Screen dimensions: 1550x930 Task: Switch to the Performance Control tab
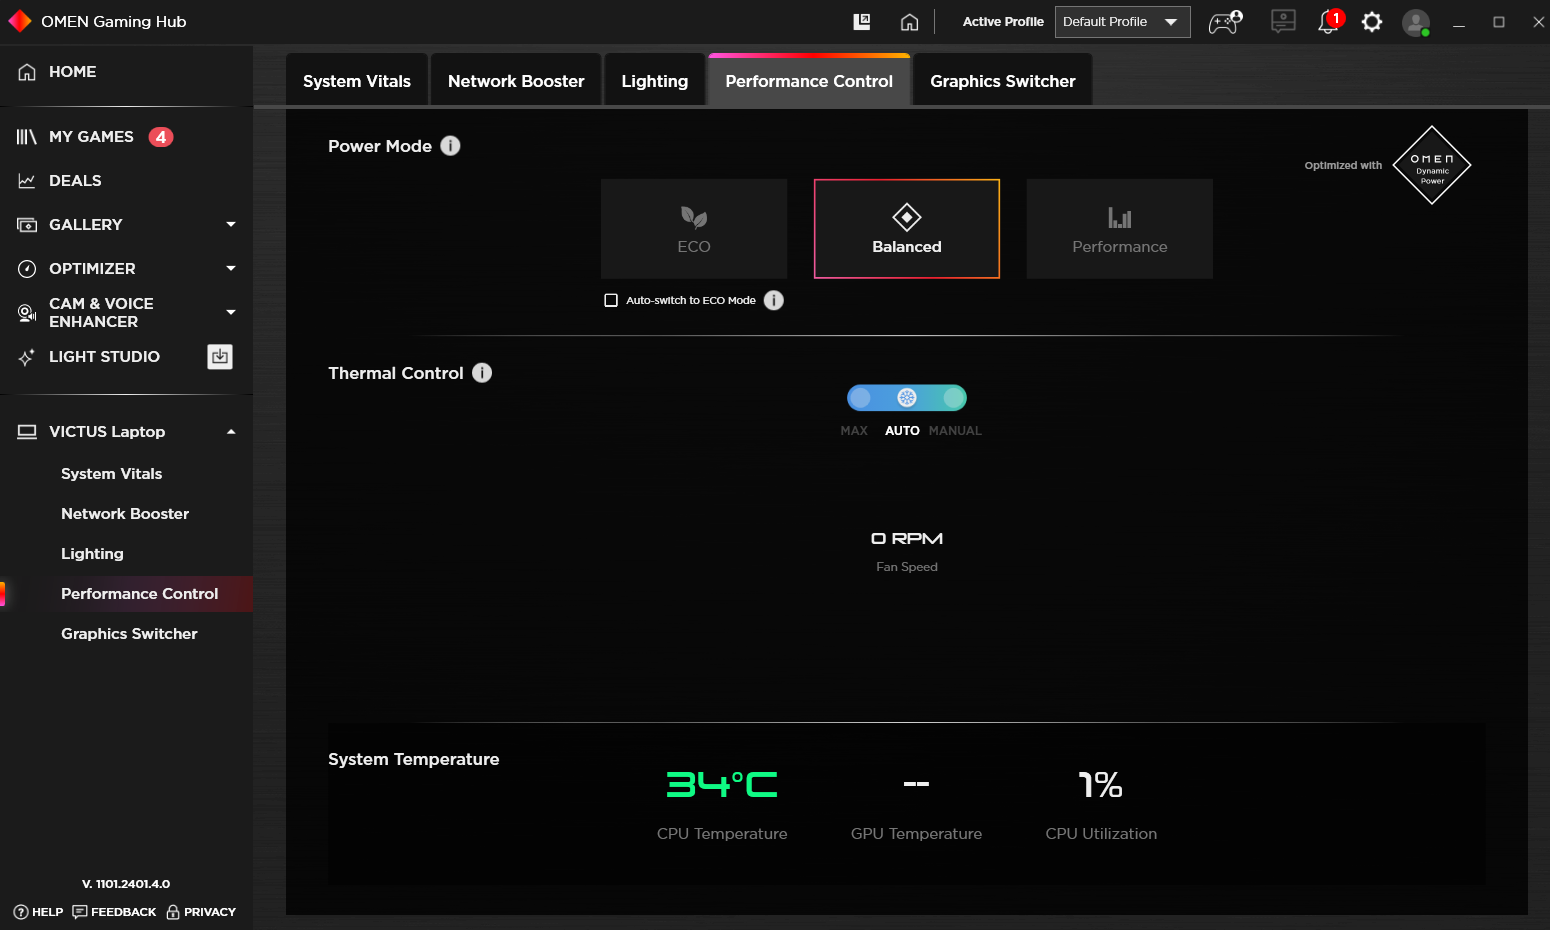click(809, 81)
